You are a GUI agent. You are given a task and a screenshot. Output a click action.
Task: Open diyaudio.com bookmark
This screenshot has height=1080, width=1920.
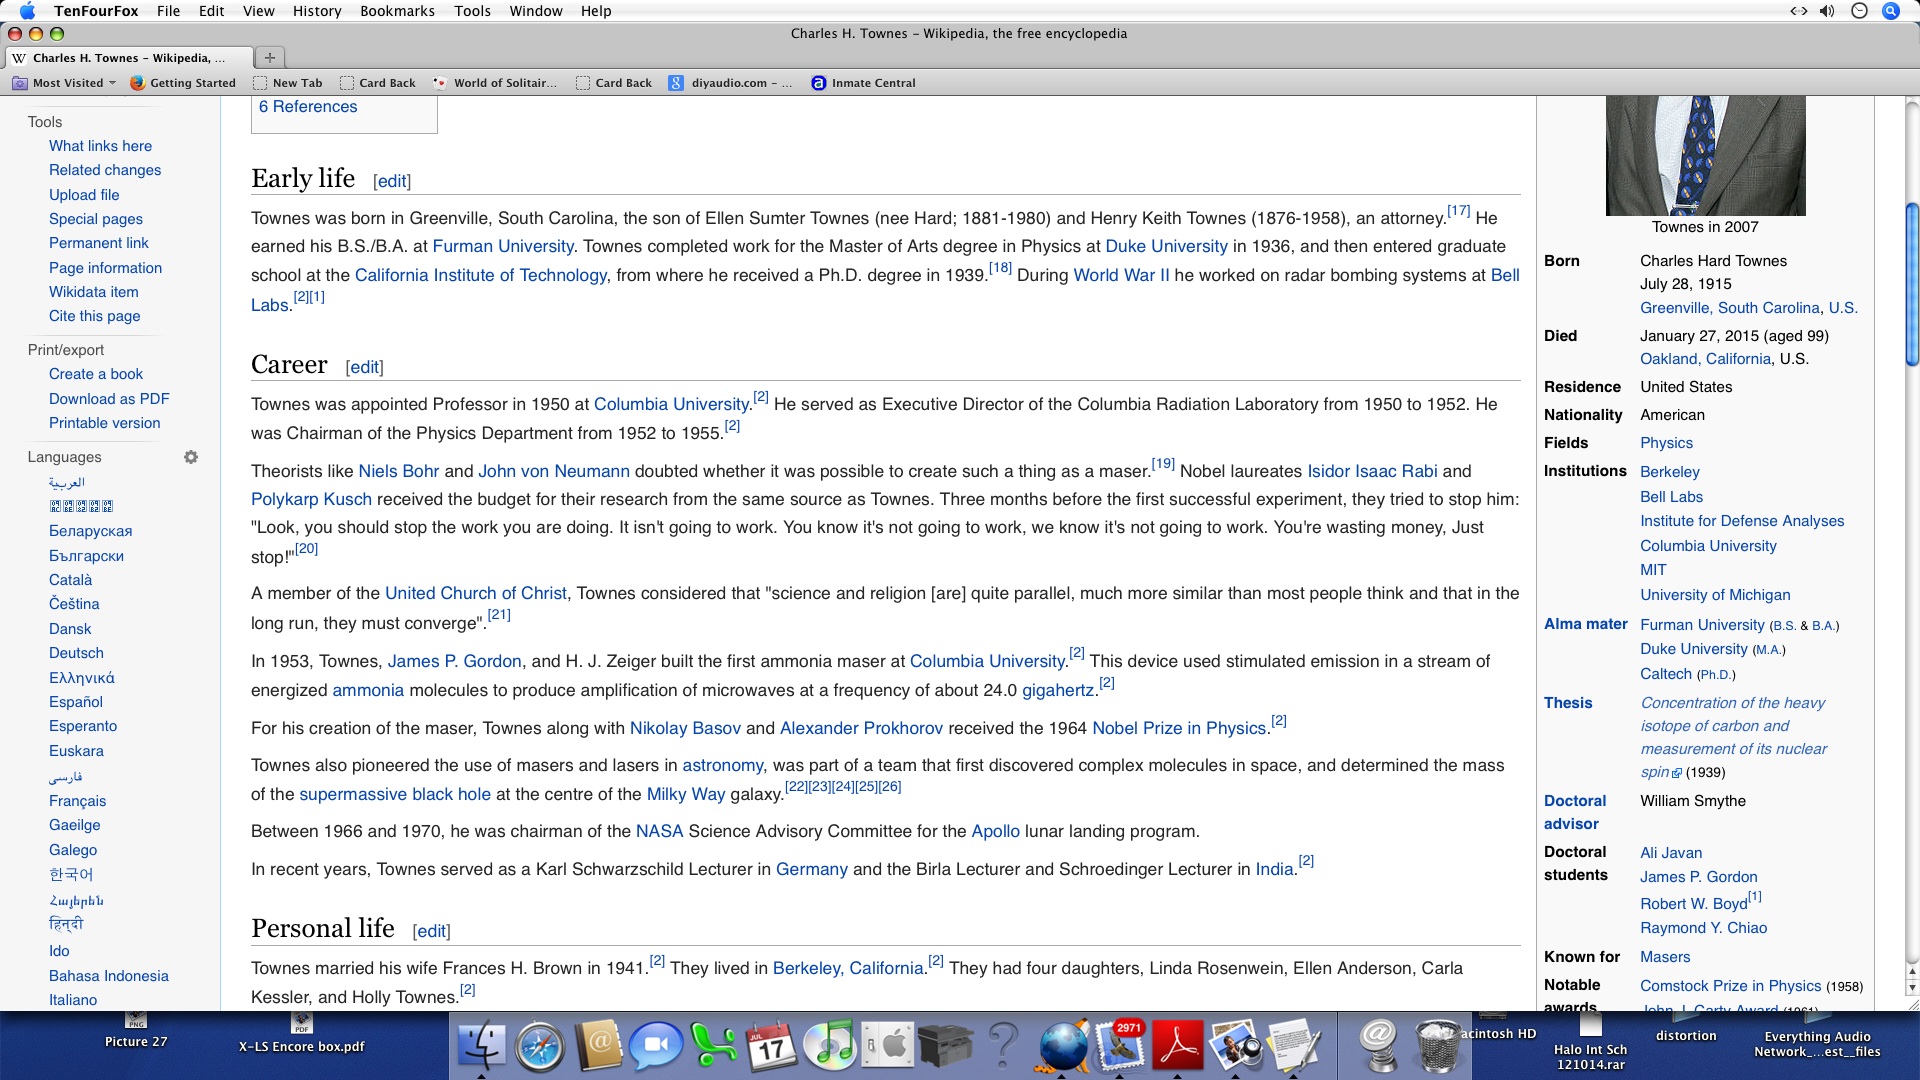coord(730,83)
